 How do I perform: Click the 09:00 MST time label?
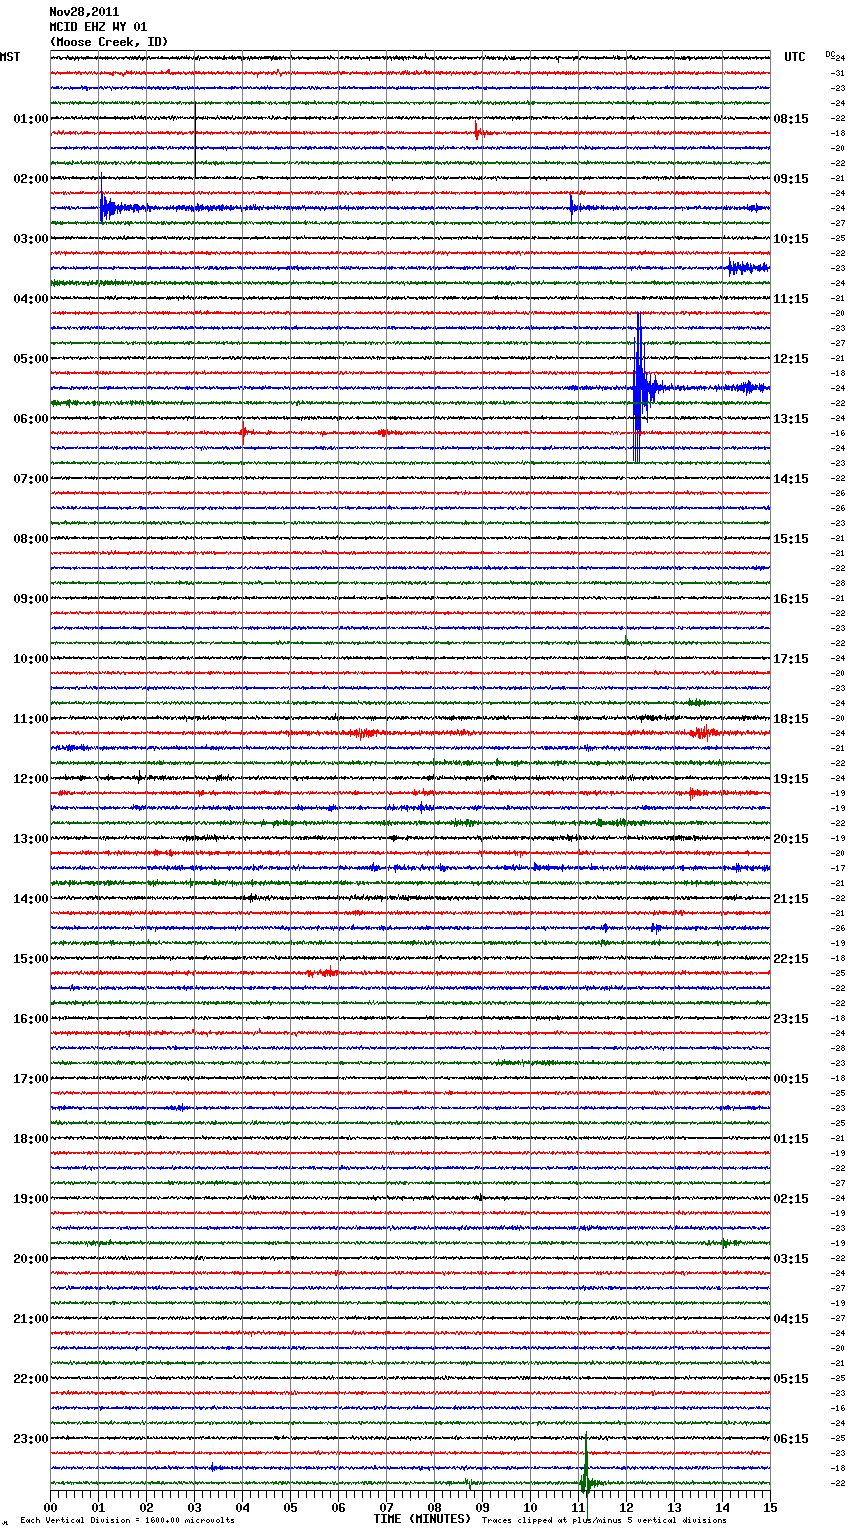pyautogui.click(x=30, y=599)
